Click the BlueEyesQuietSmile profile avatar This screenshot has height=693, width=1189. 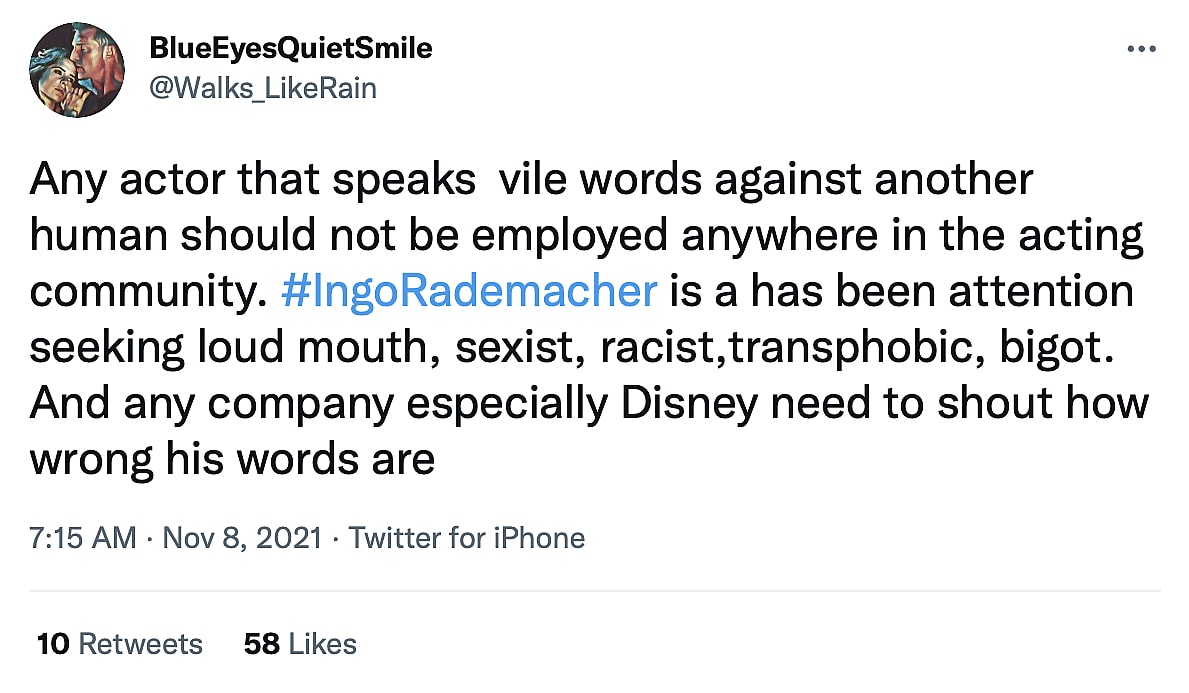78,70
